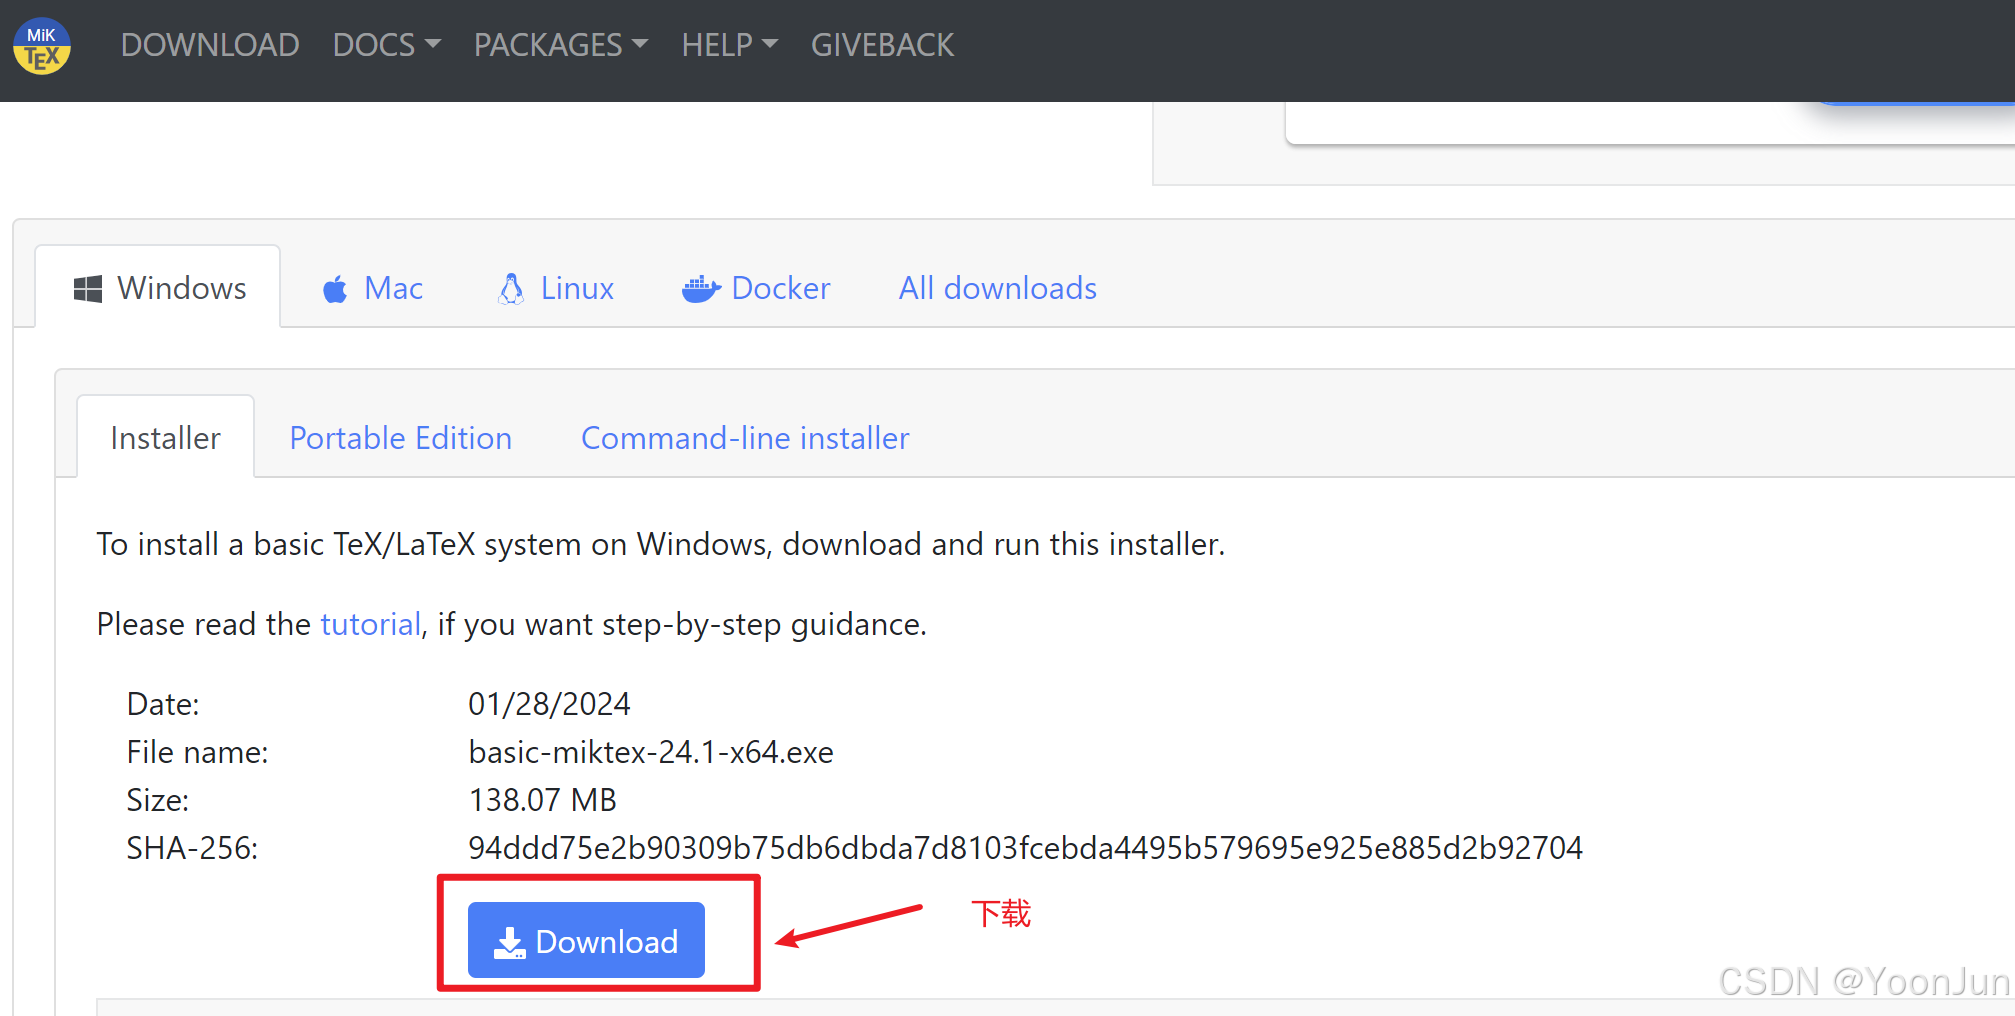Switch to Command-line installer sub-tab
This screenshot has width=2015, height=1016.
(x=745, y=438)
